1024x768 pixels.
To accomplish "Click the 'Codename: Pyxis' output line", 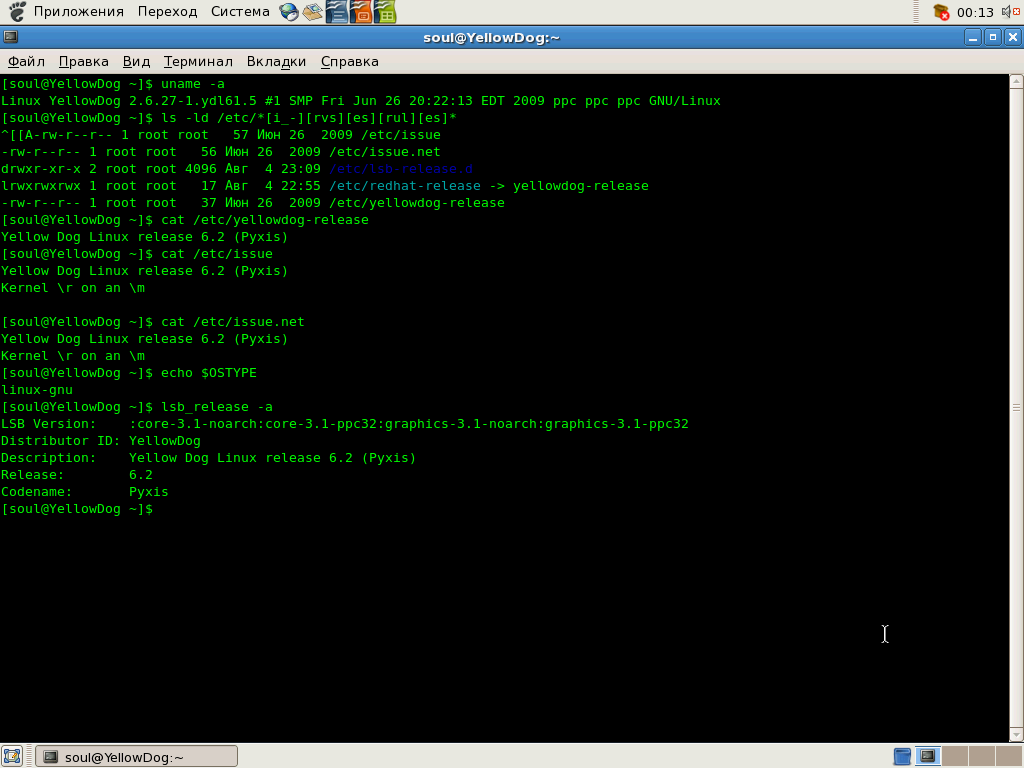I will tap(85, 492).
